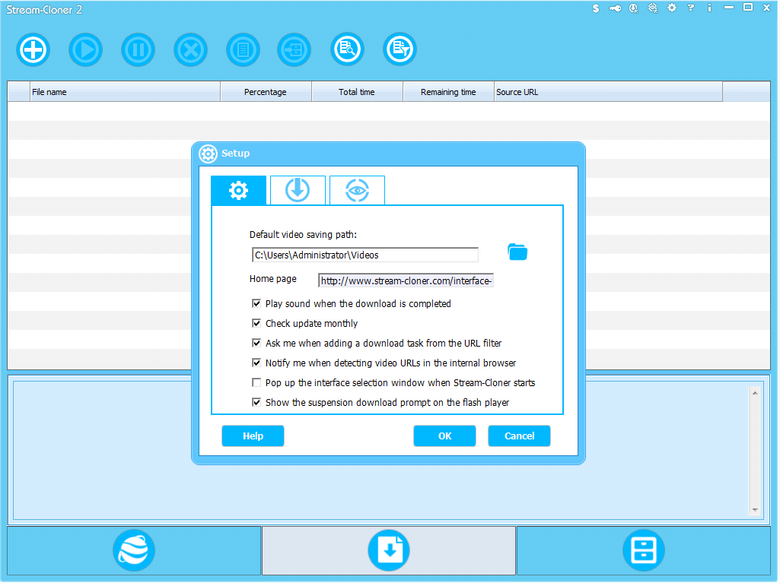
Task: Click OK to confirm Setup
Action: (x=445, y=436)
